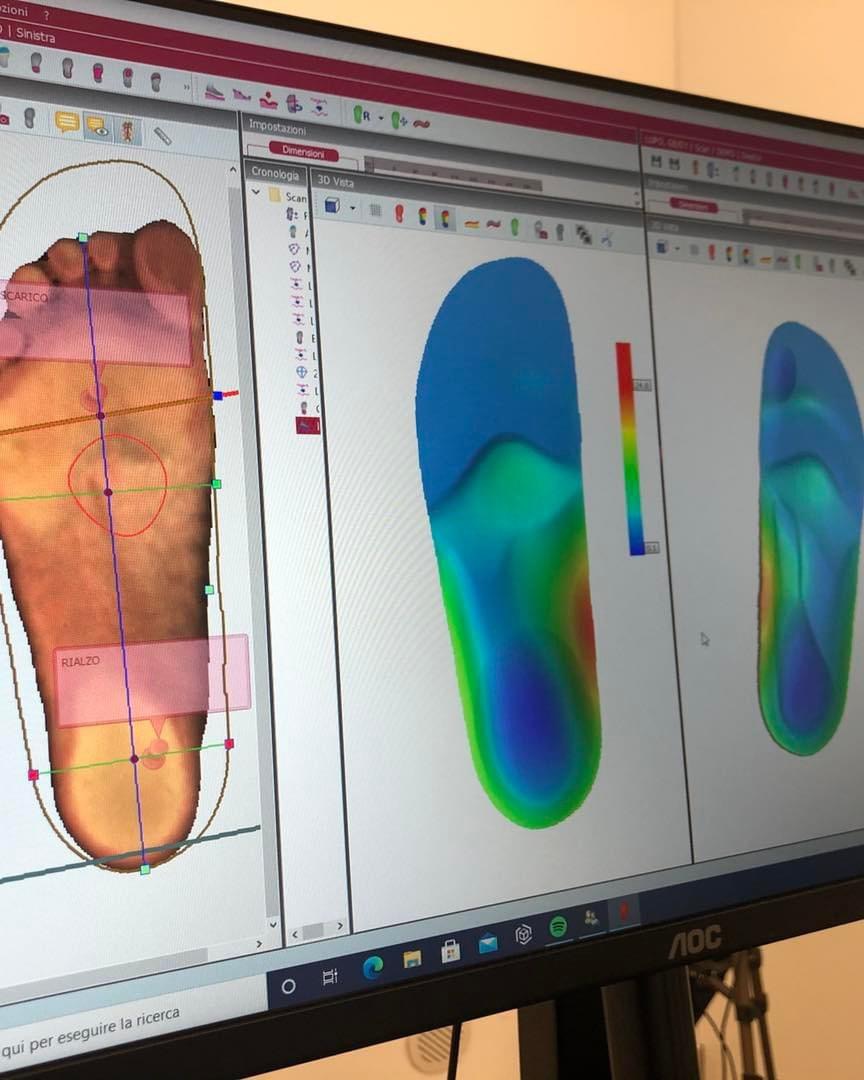Click the blue handle on the orange metatarsal line
Screen dimensions: 864x1080
(x=218, y=395)
